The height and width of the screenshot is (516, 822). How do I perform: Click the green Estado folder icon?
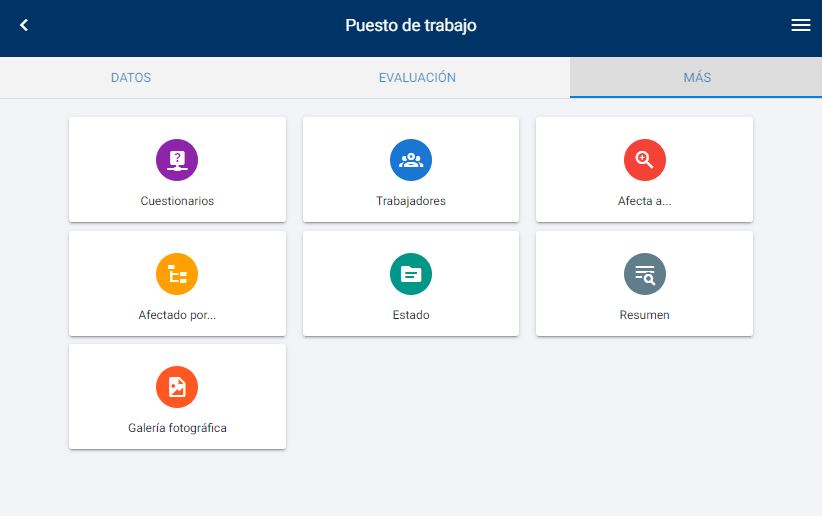pyautogui.click(x=411, y=273)
